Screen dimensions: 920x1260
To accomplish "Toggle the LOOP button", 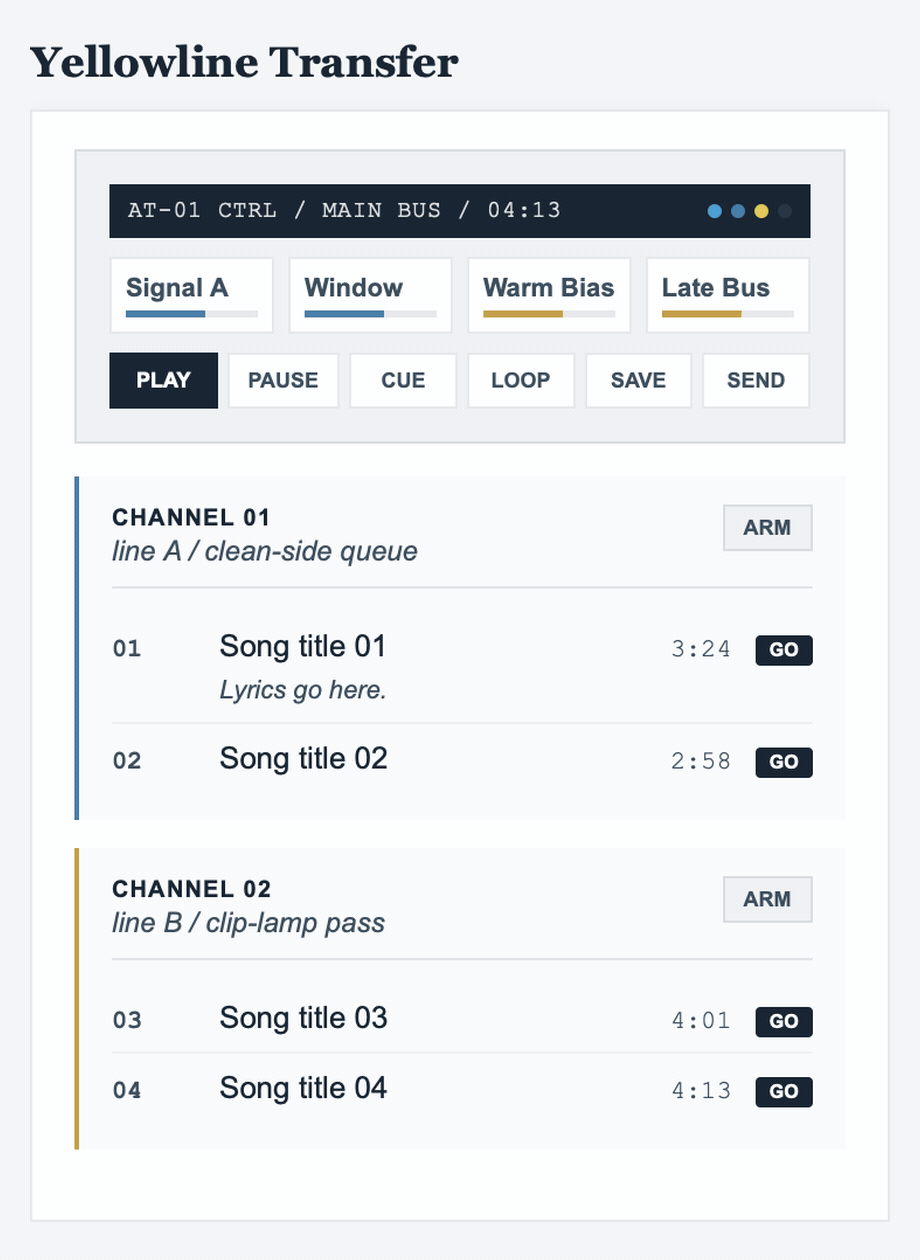I will pos(521,380).
